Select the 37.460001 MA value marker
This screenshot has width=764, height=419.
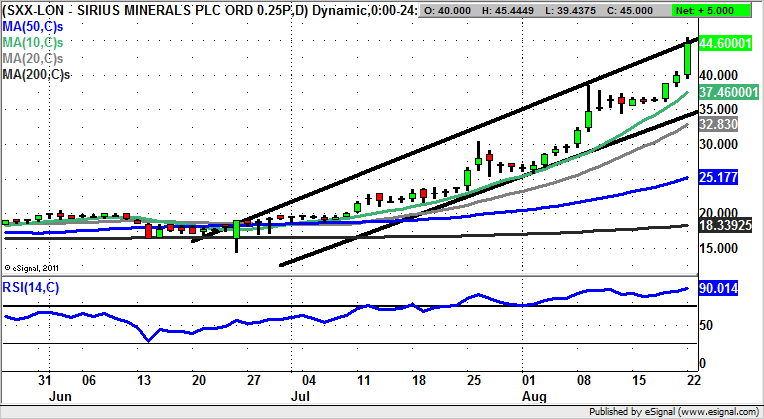(725, 90)
